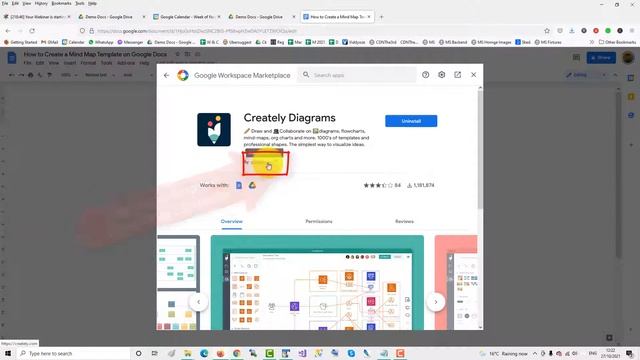Open Cortana circle on taskbar
Image resolution: width=640 pixels, height=360 pixels.
pos(139,353)
